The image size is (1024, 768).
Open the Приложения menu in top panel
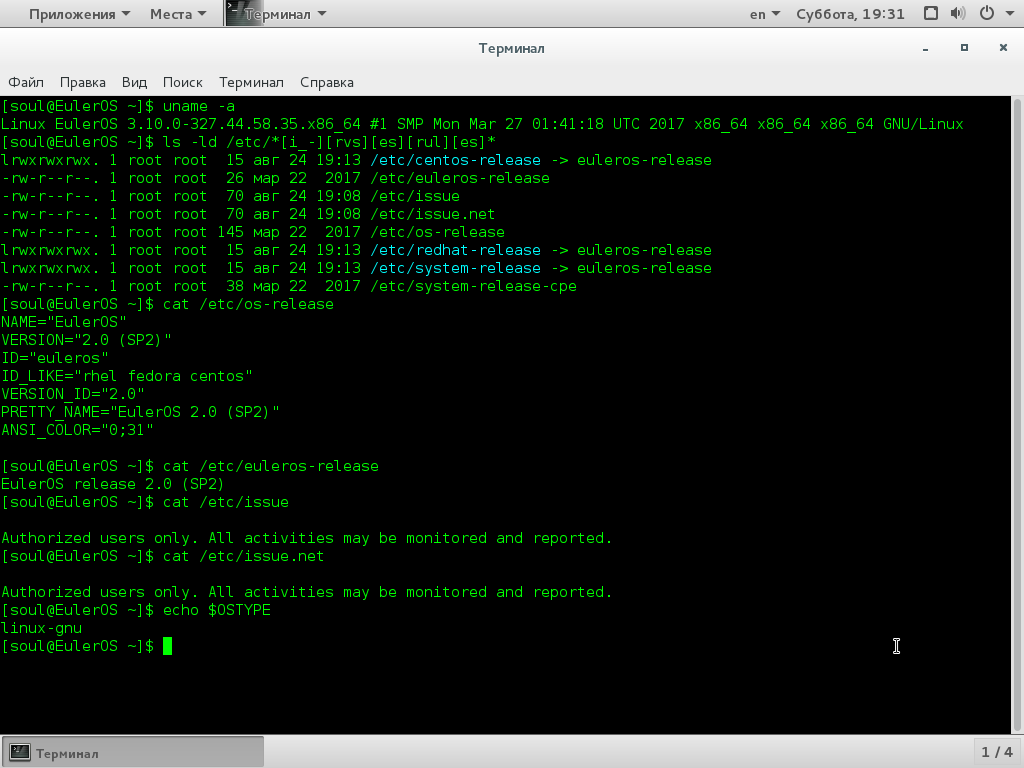[x=79, y=14]
